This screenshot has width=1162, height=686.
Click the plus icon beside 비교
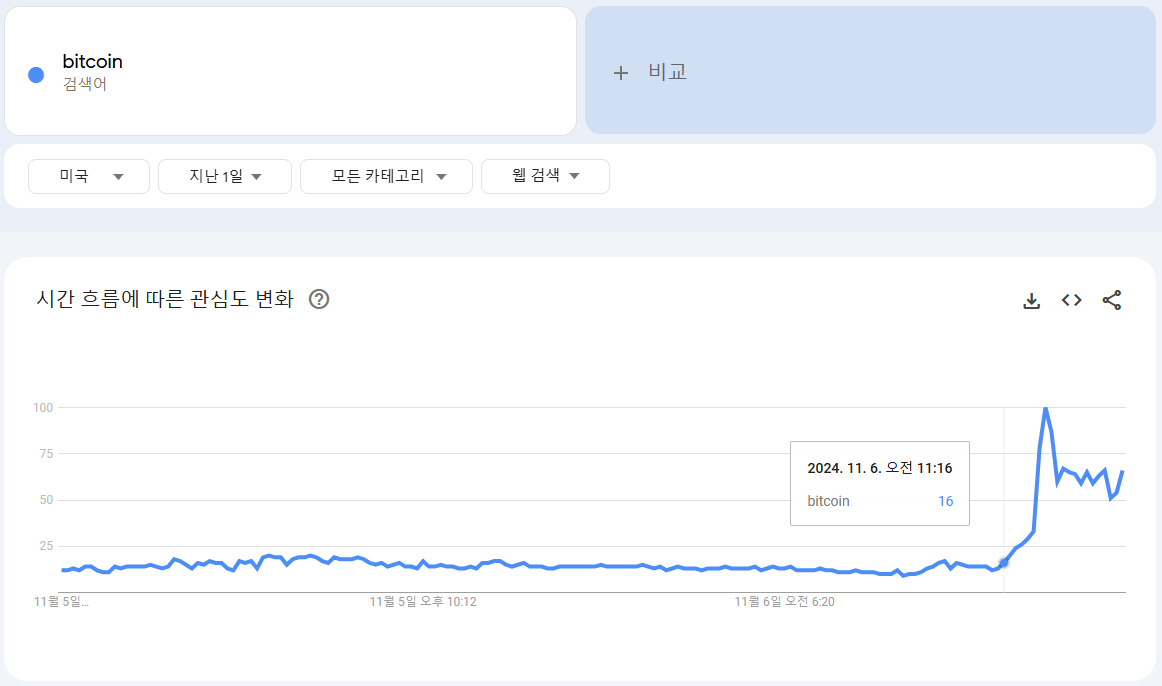(x=621, y=73)
